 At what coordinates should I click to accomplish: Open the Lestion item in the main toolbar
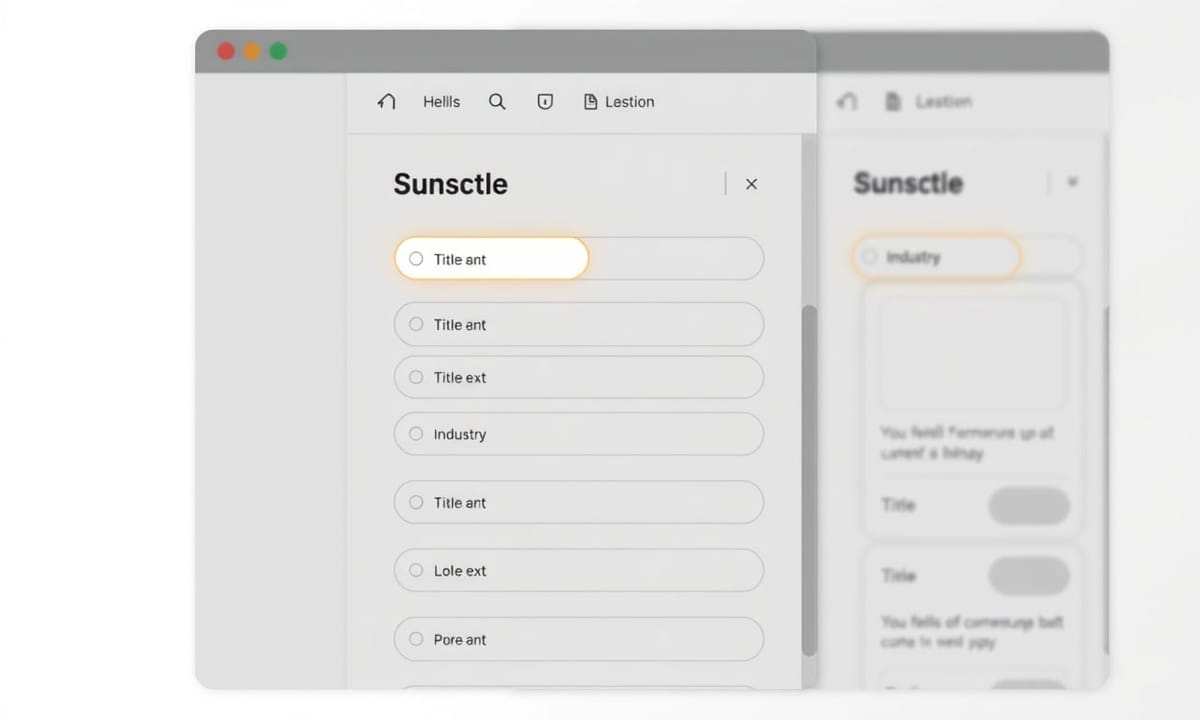(619, 102)
